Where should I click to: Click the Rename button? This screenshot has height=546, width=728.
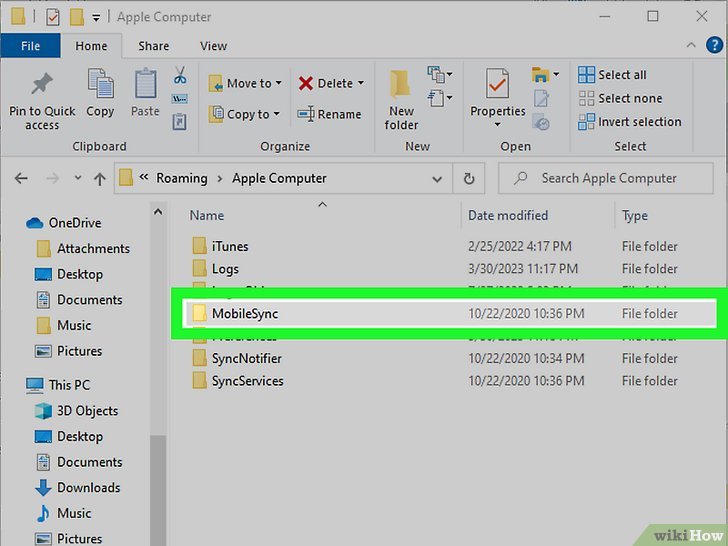330,114
